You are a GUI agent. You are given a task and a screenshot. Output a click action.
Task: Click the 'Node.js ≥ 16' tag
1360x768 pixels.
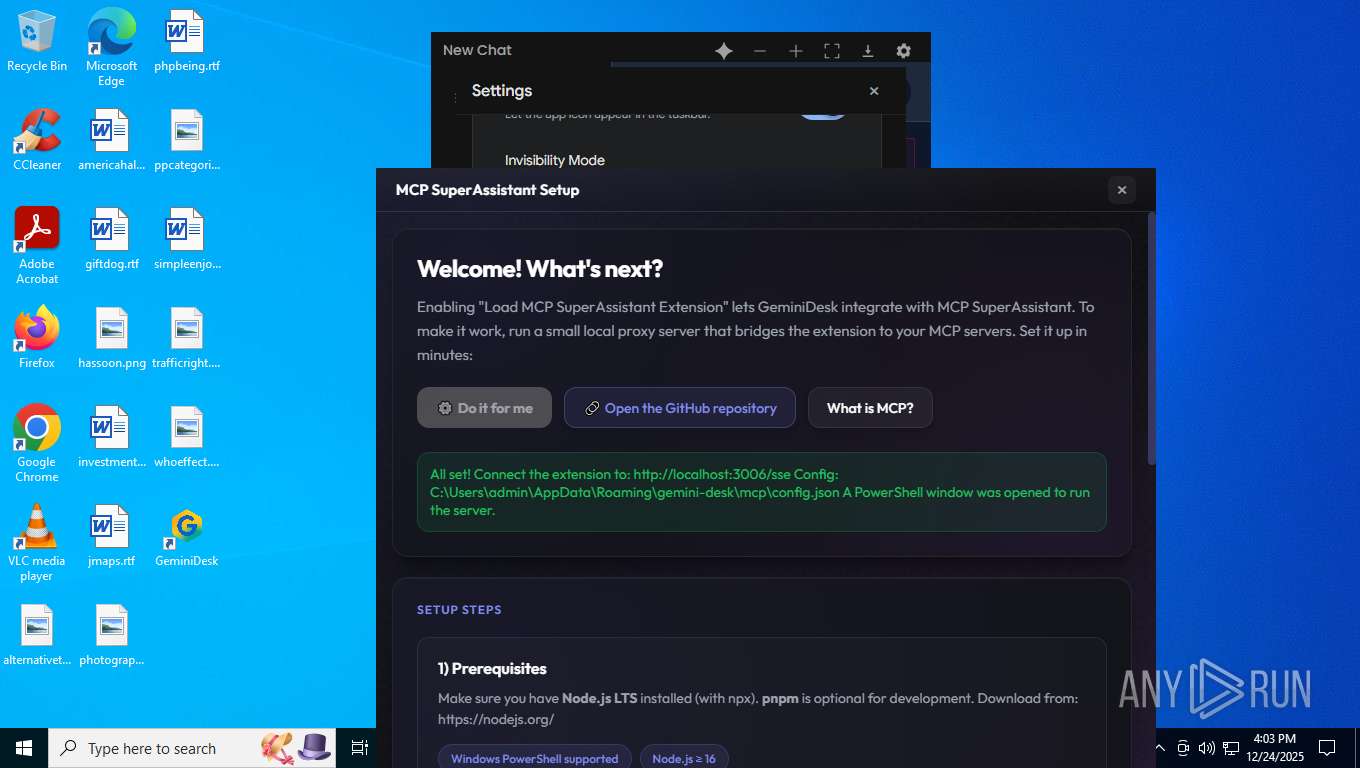tap(685, 758)
